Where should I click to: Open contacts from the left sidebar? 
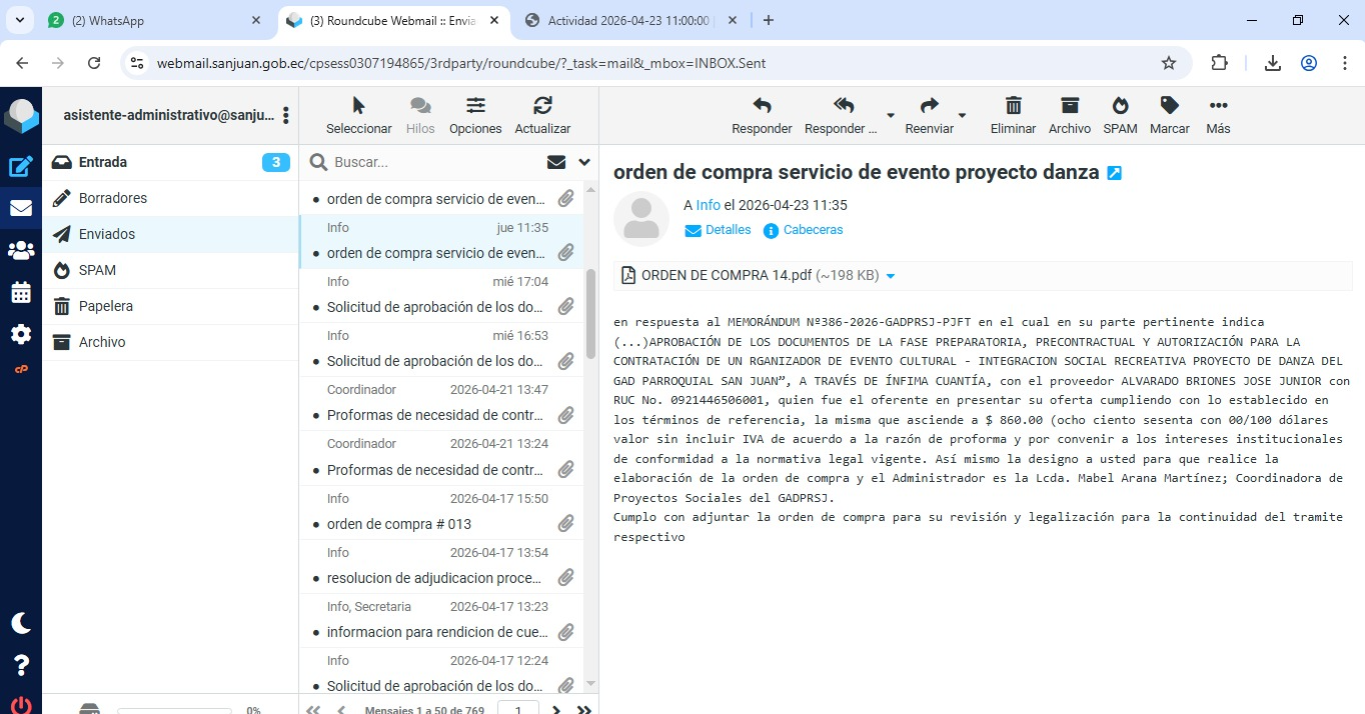pyautogui.click(x=20, y=251)
